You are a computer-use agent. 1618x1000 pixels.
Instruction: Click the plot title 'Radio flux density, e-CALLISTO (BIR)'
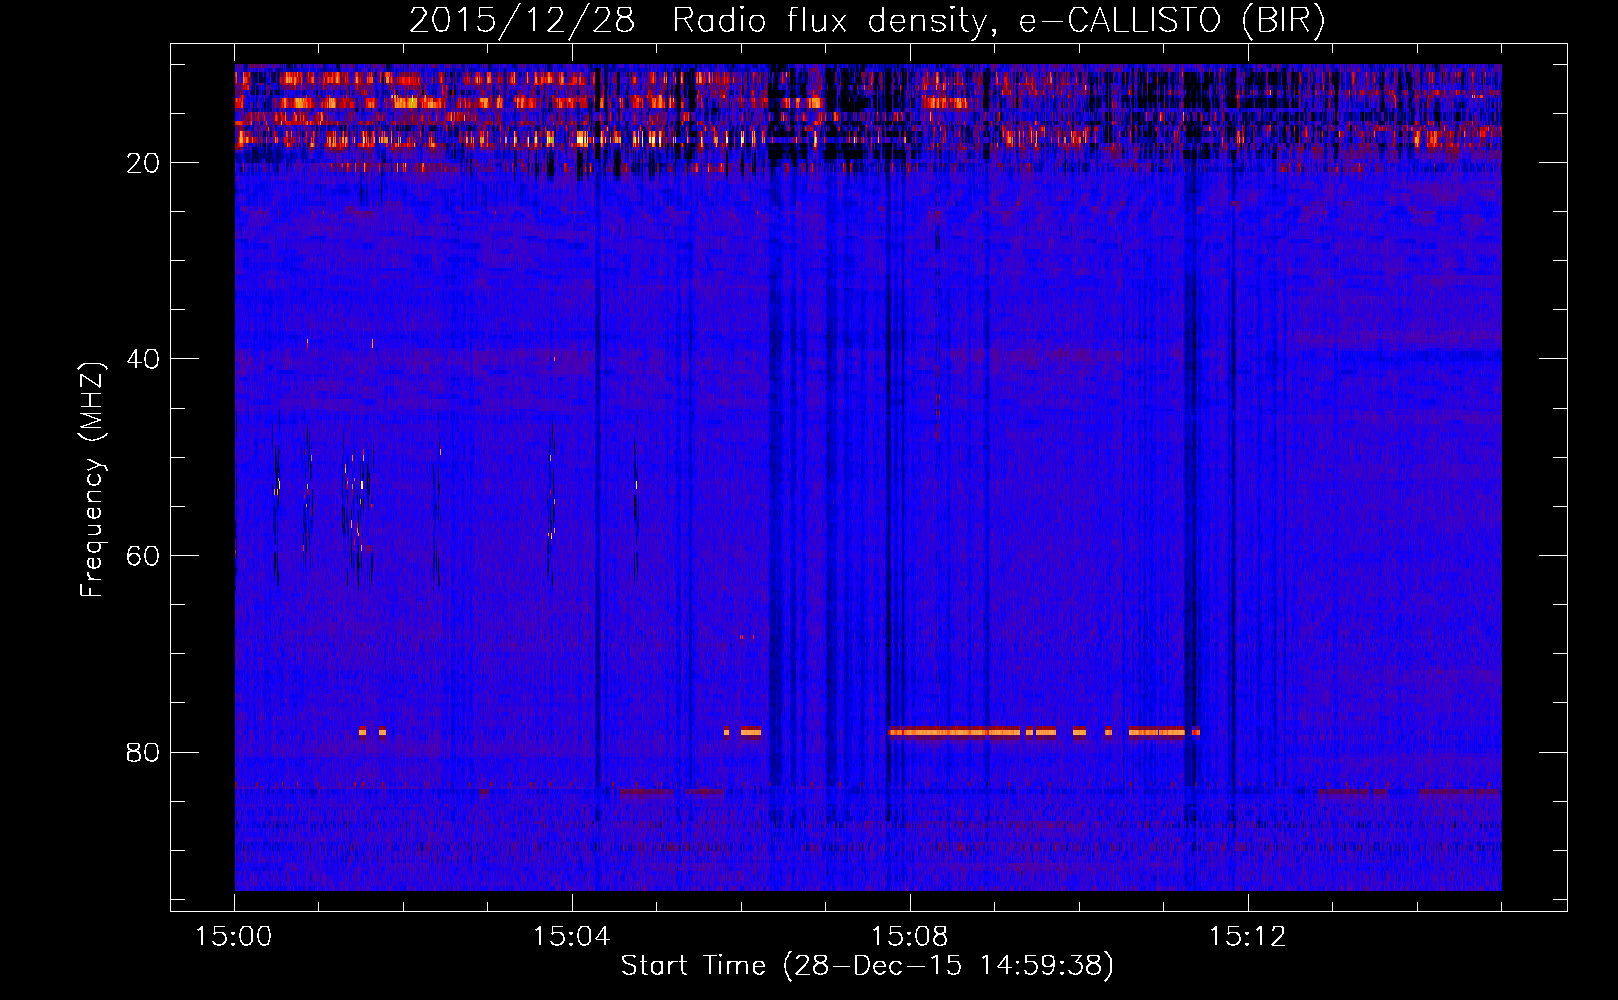(x=998, y=20)
